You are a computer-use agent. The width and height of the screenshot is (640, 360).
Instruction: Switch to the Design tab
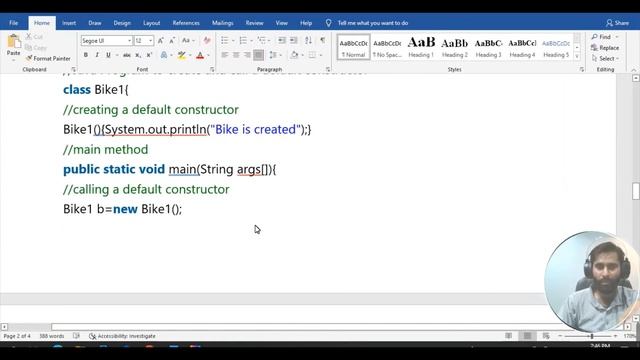click(122, 23)
